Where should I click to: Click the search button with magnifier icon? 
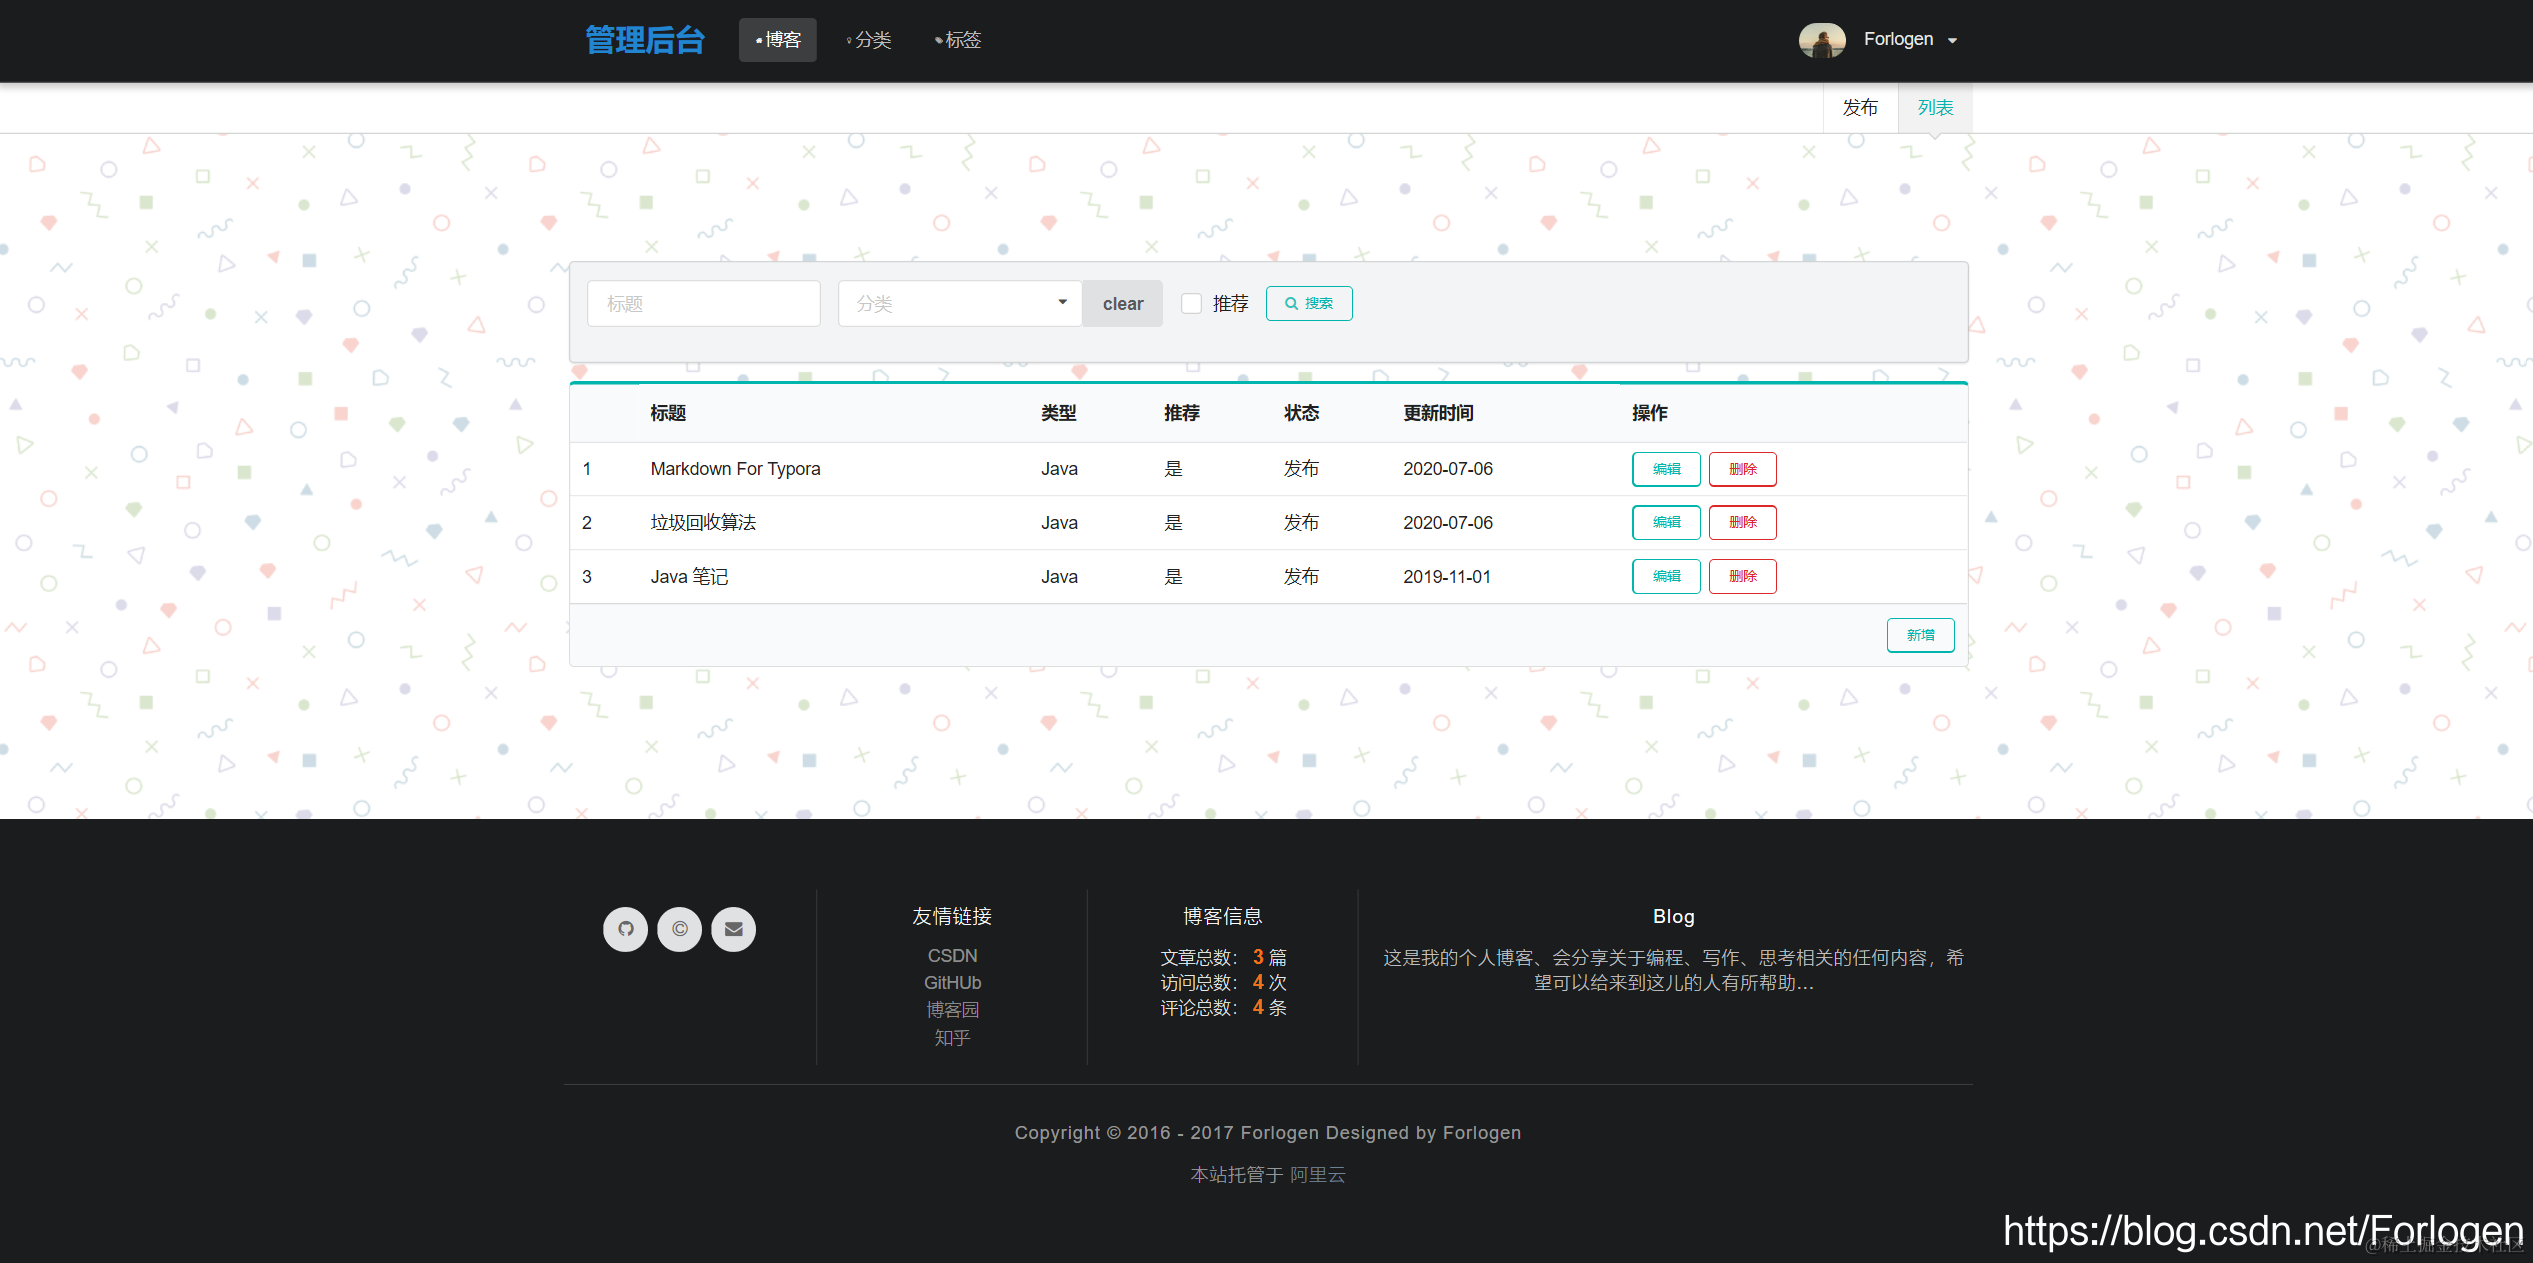(1308, 303)
